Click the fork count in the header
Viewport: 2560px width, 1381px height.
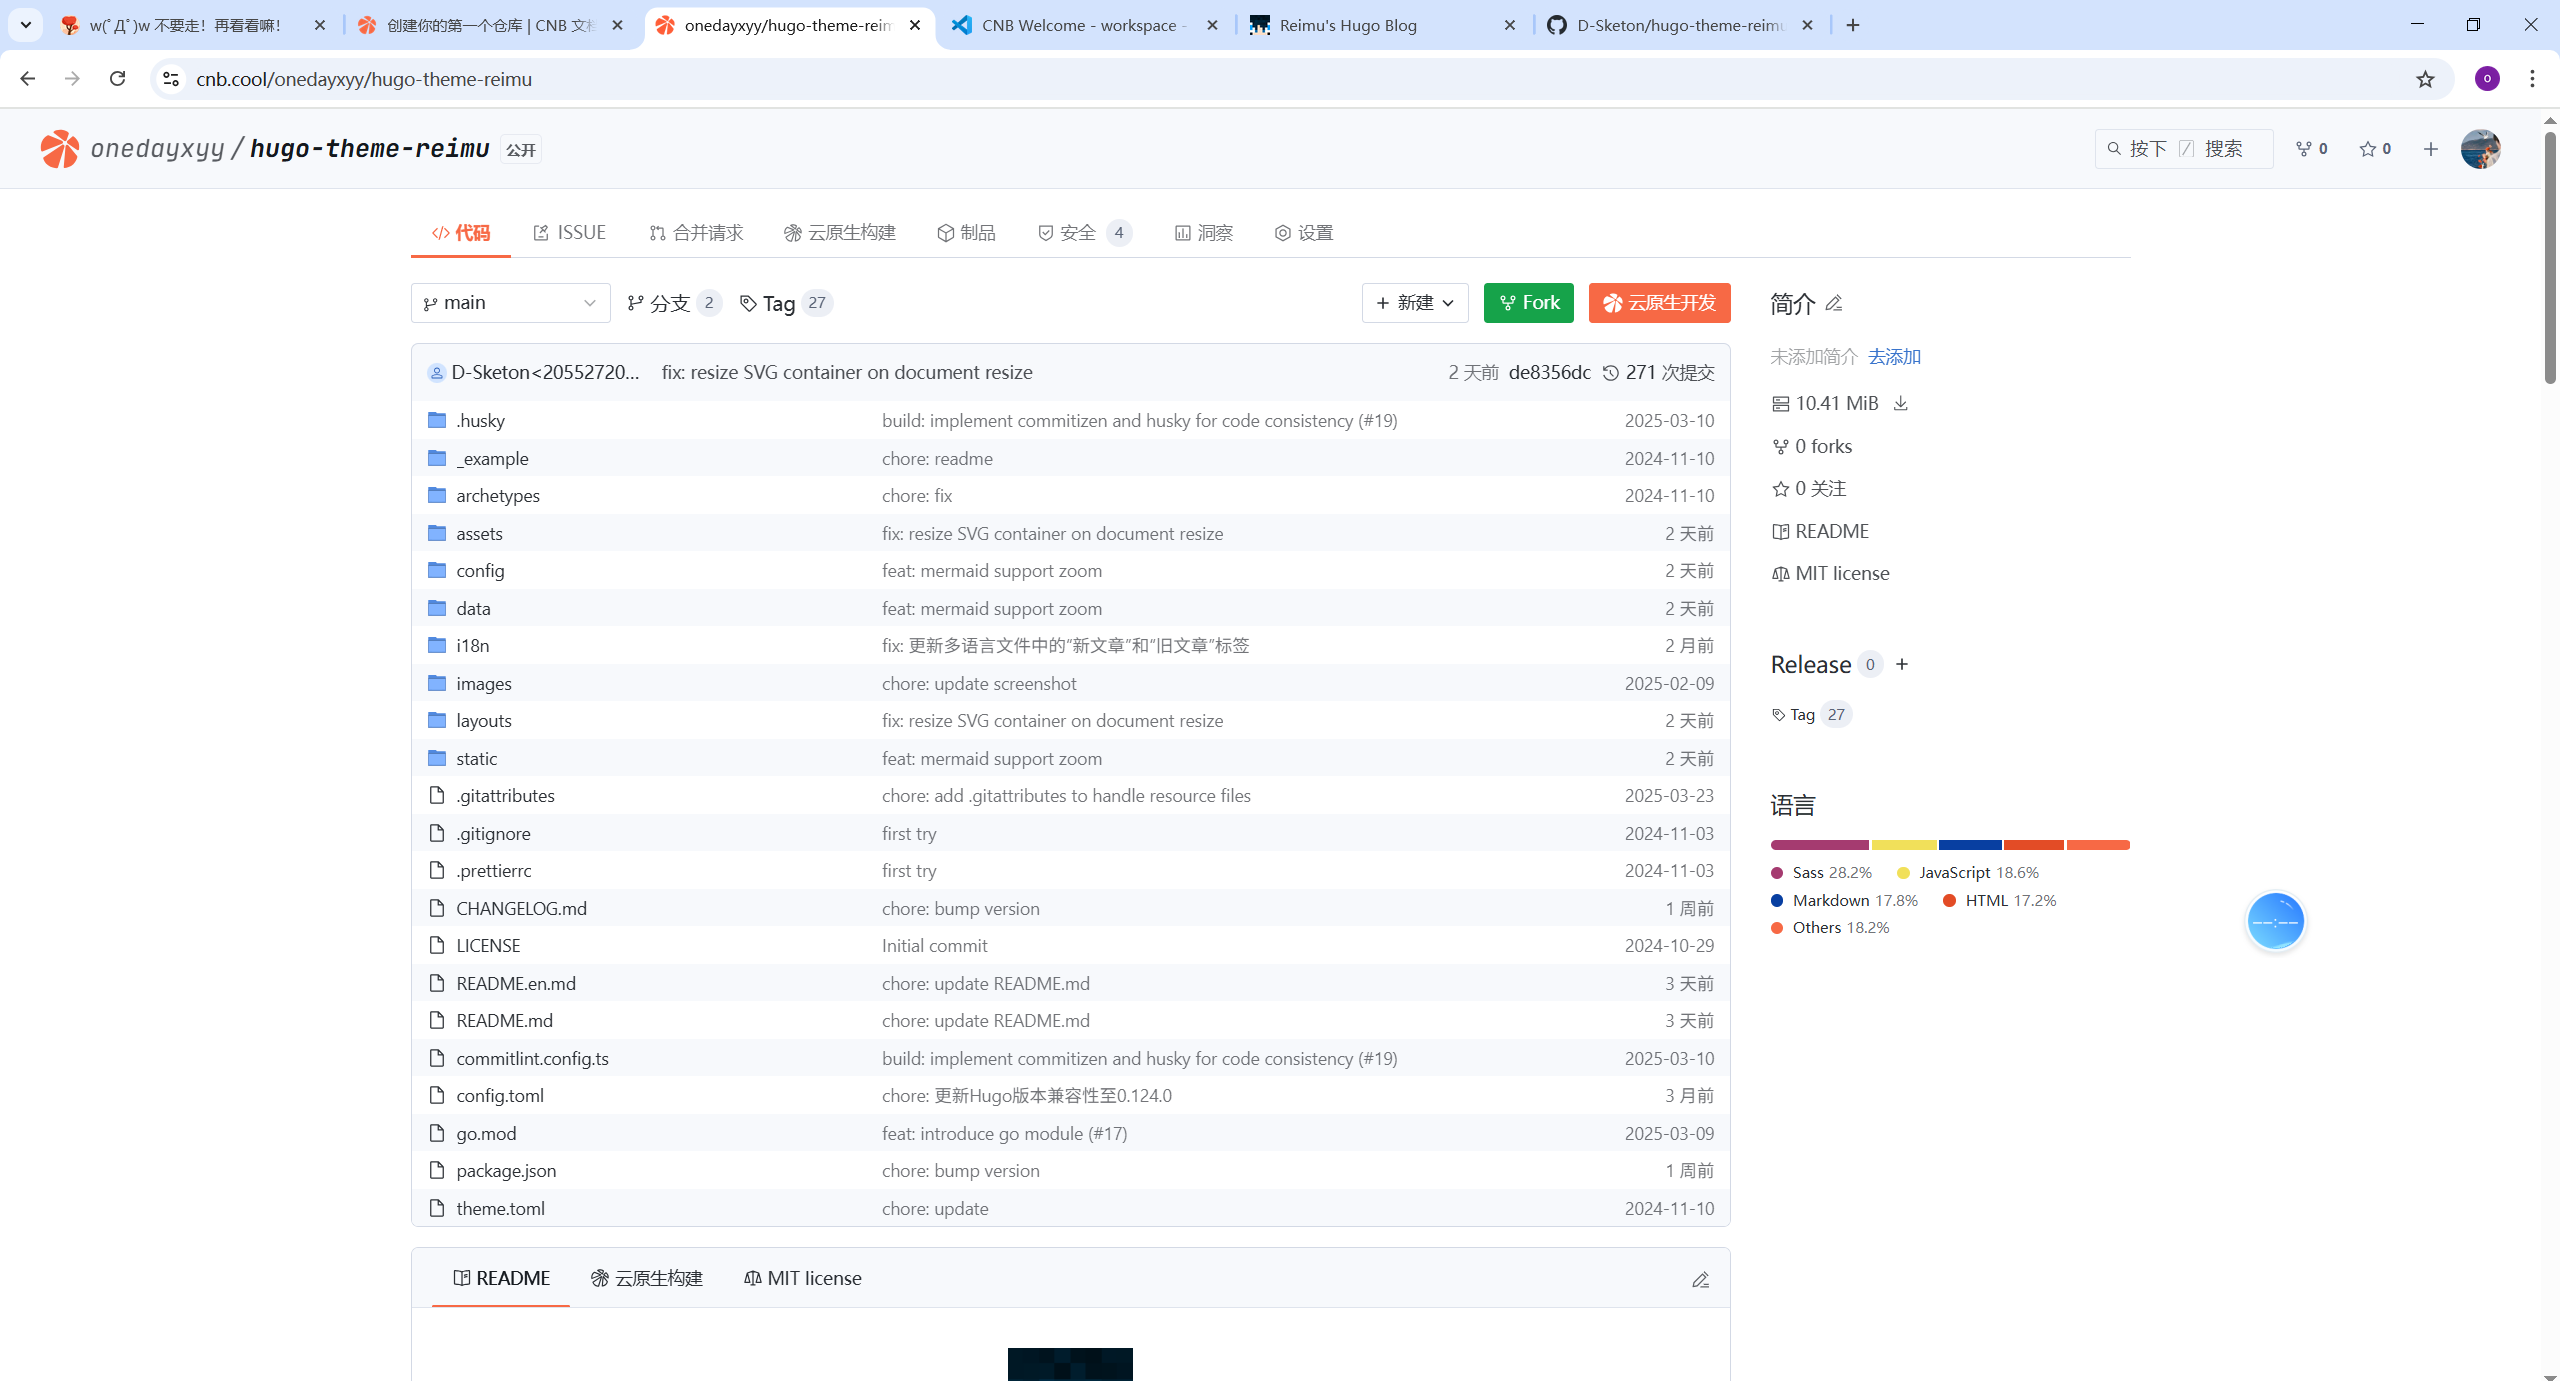pyautogui.click(x=2311, y=149)
